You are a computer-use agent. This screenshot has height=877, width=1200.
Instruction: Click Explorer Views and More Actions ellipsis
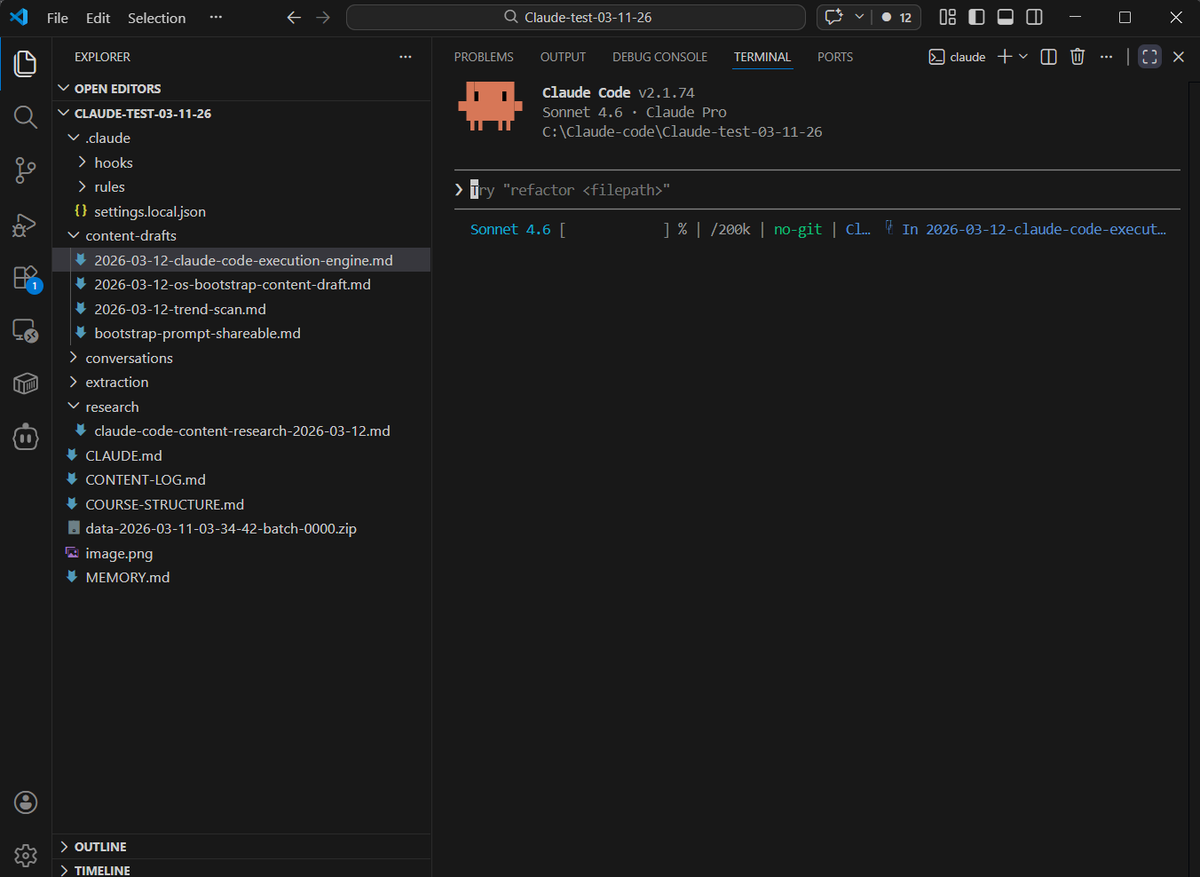click(x=405, y=57)
